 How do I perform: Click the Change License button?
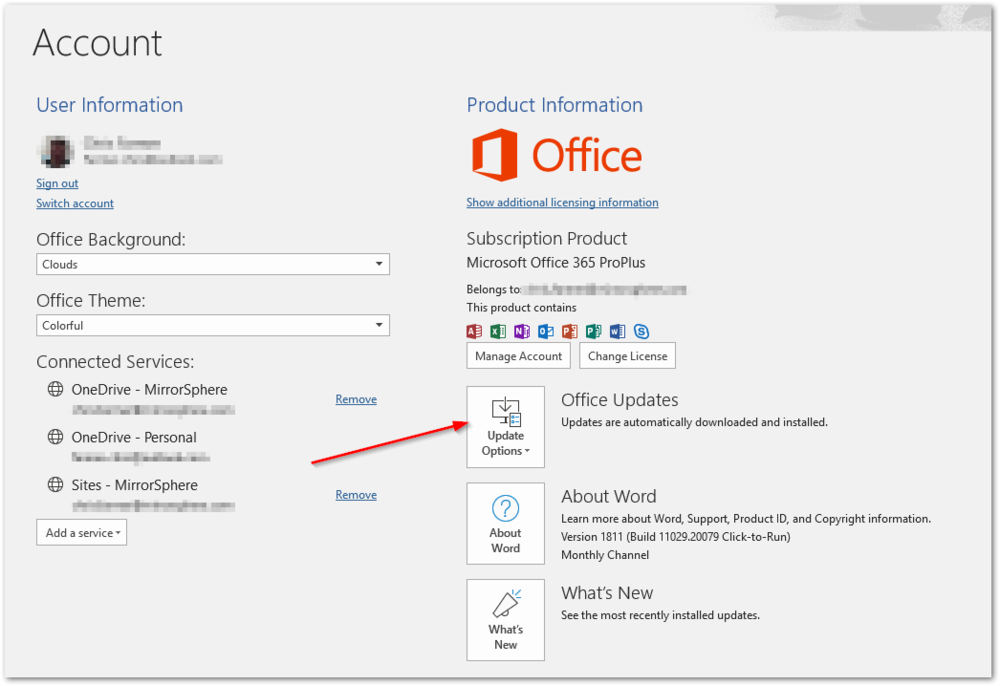click(628, 356)
